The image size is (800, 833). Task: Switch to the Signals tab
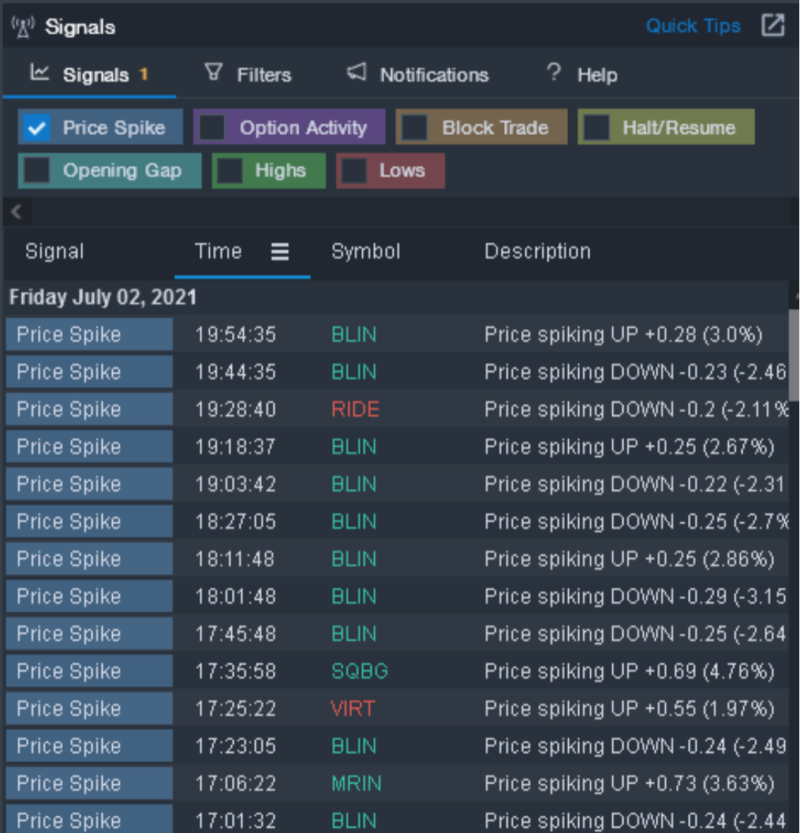(89, 74)
